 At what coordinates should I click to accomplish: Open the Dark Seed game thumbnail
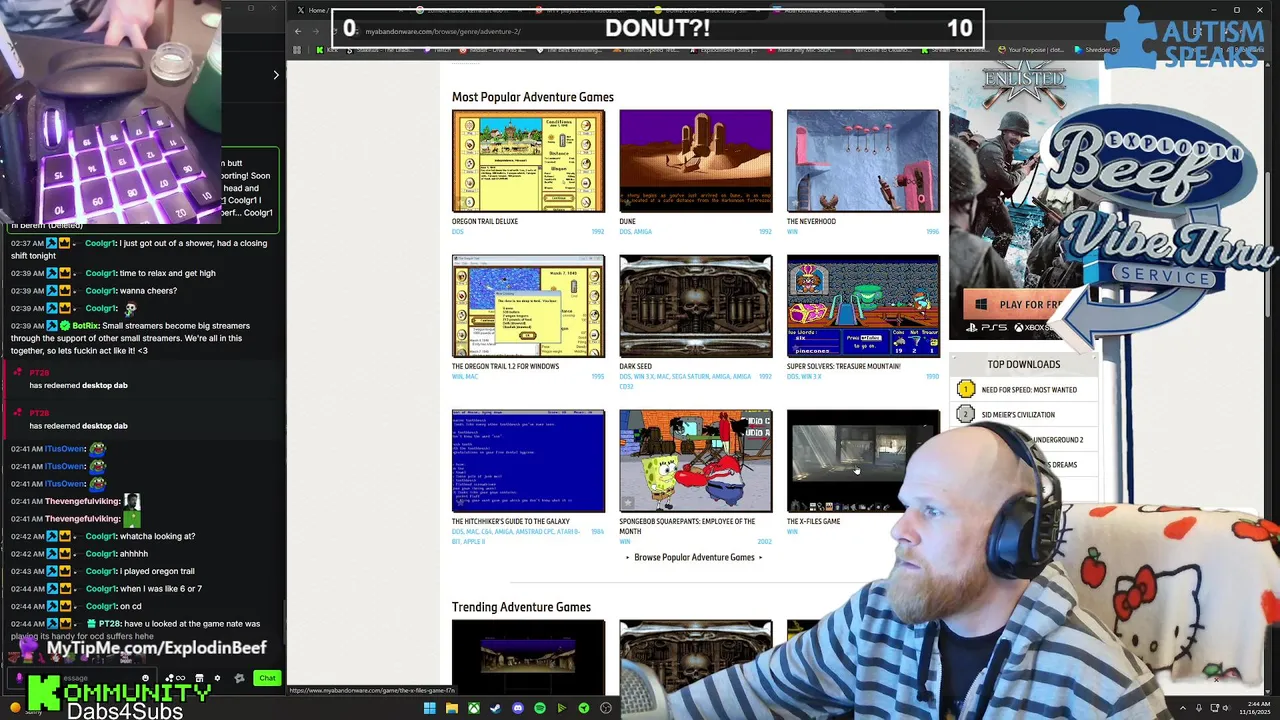695,306
